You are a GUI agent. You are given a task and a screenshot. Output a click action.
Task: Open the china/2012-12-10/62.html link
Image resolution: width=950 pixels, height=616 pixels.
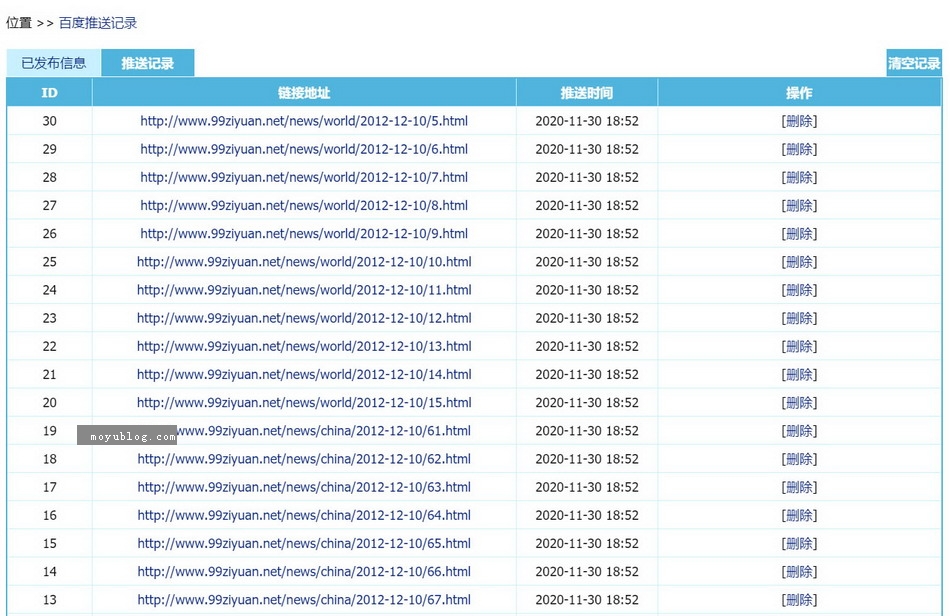click(304, 459)
